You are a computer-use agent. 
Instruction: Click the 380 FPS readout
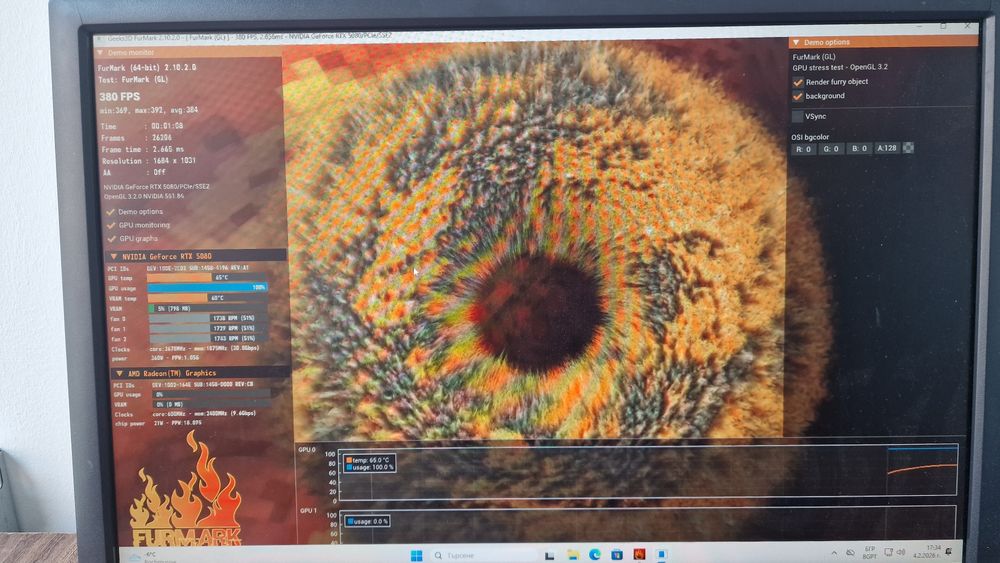coord(119,97)
